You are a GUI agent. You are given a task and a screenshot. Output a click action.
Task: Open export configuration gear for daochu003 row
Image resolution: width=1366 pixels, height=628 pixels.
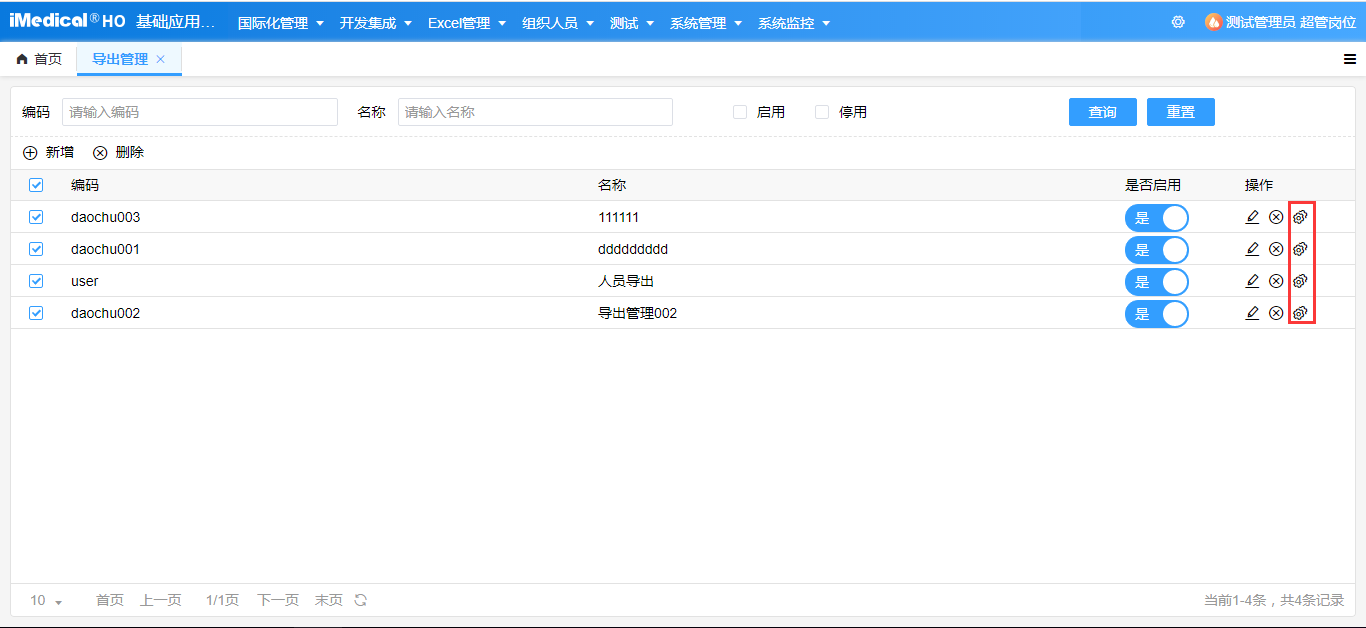(1300, 217)
